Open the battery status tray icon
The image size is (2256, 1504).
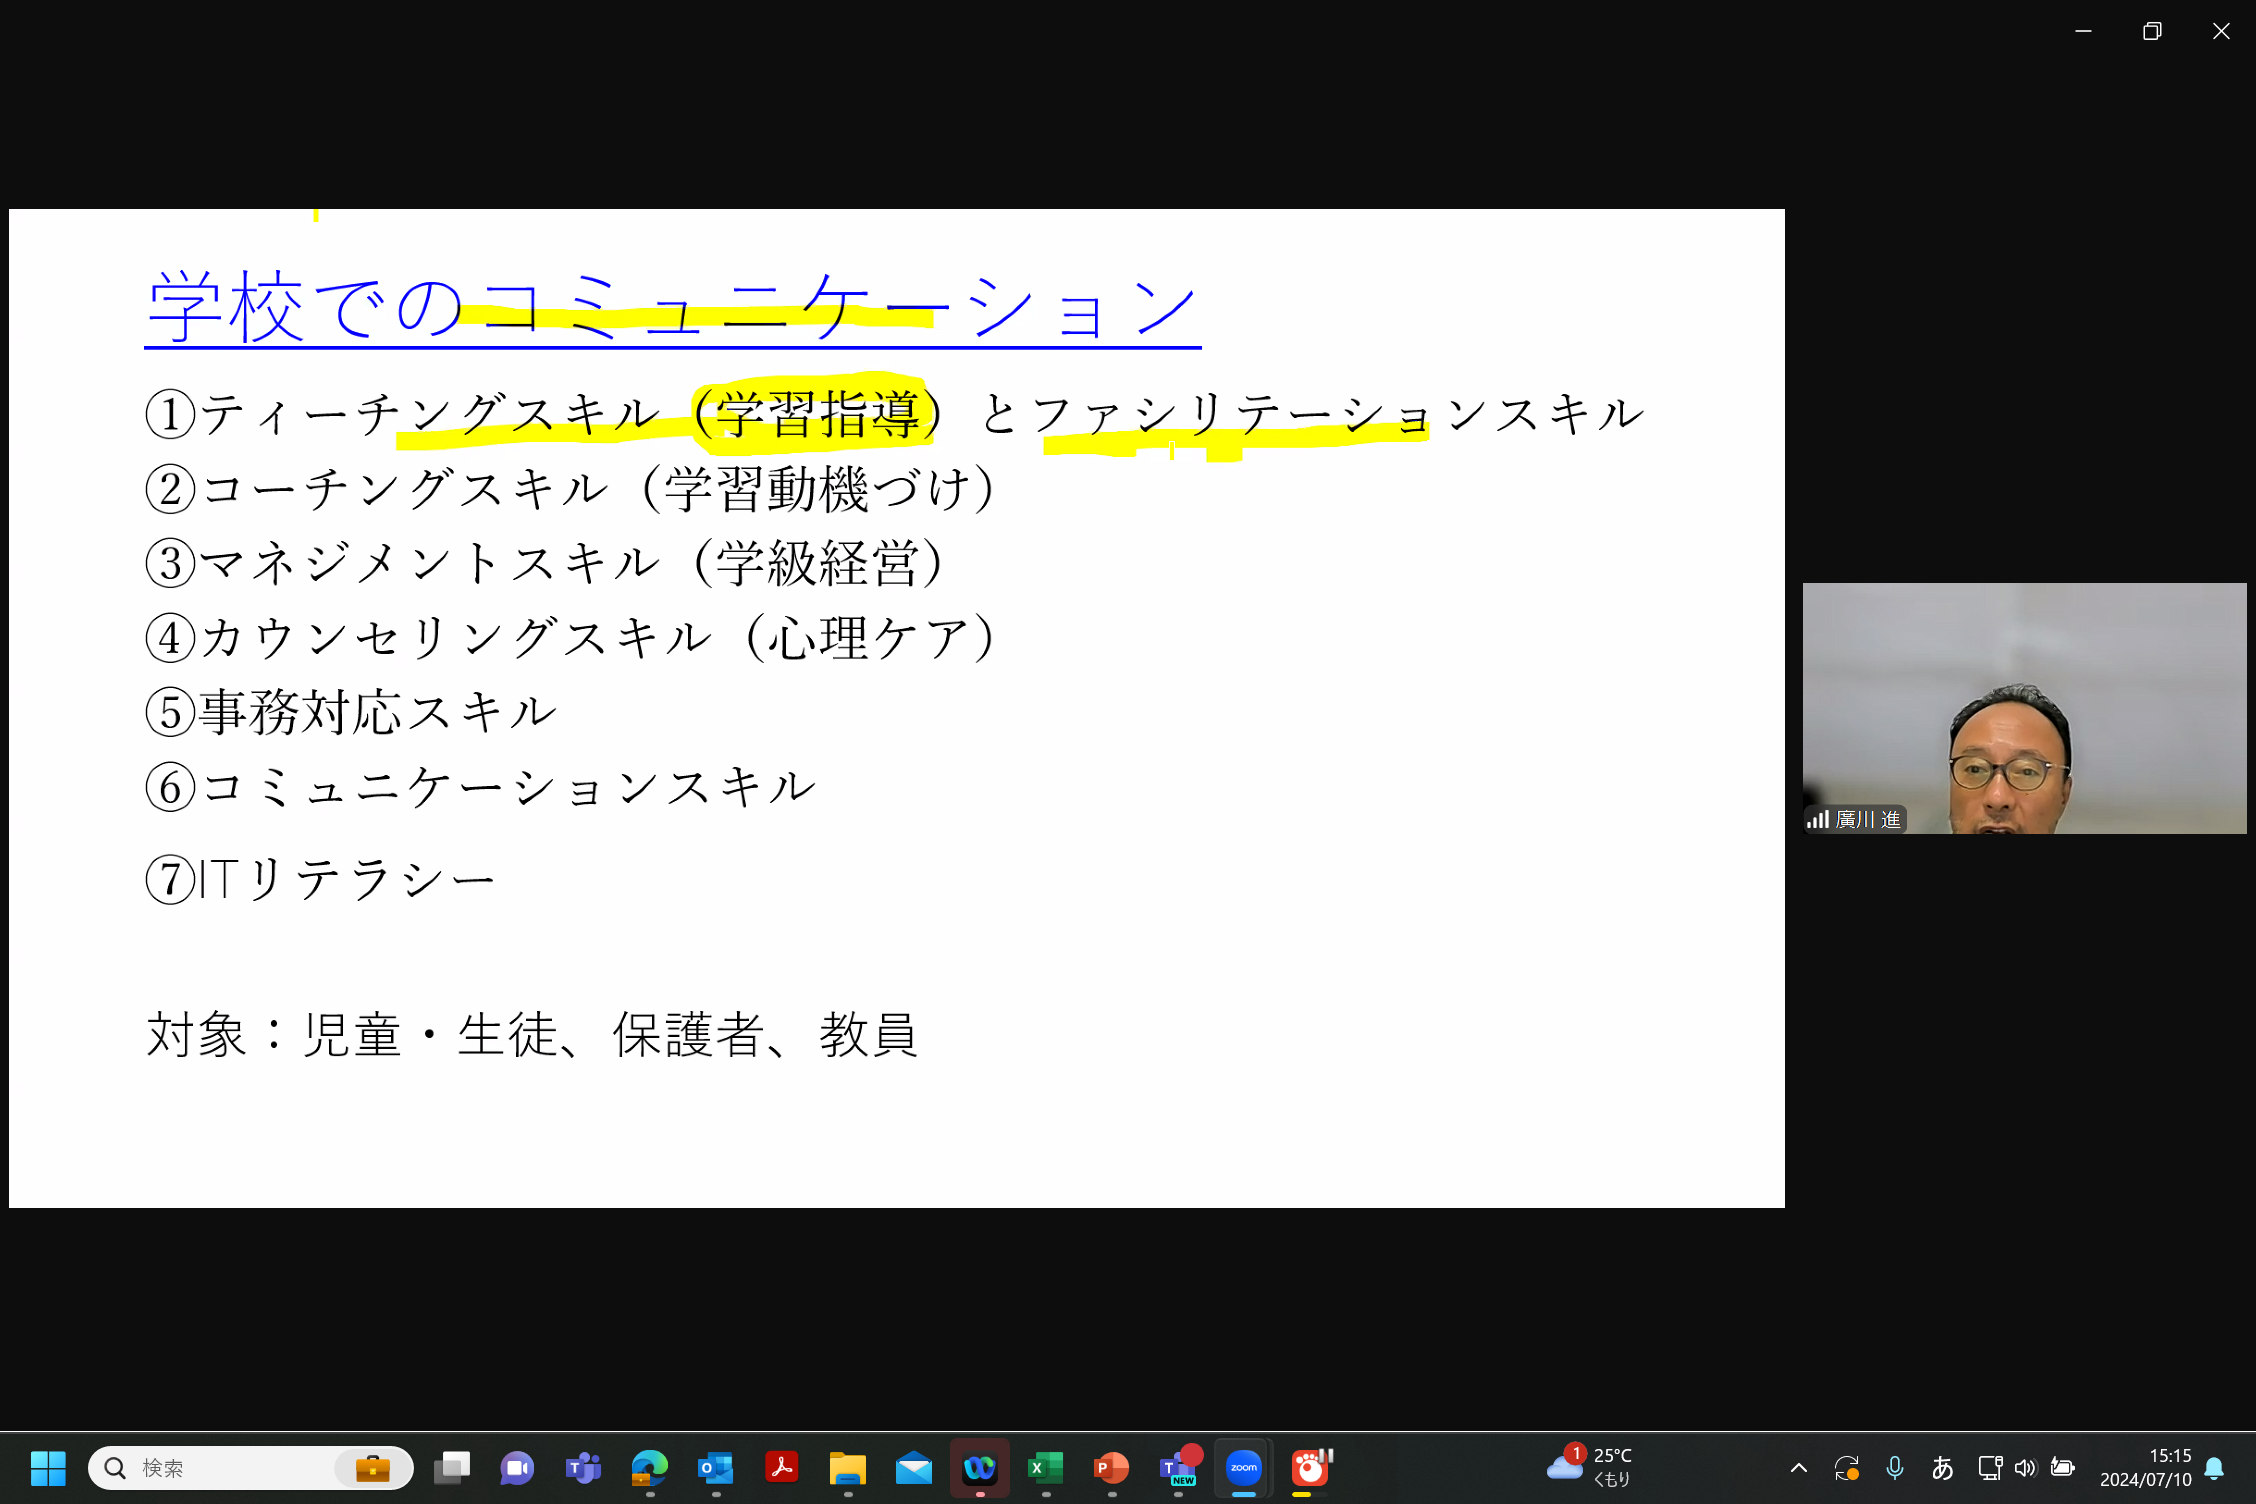click(x=2062, y=1468)
